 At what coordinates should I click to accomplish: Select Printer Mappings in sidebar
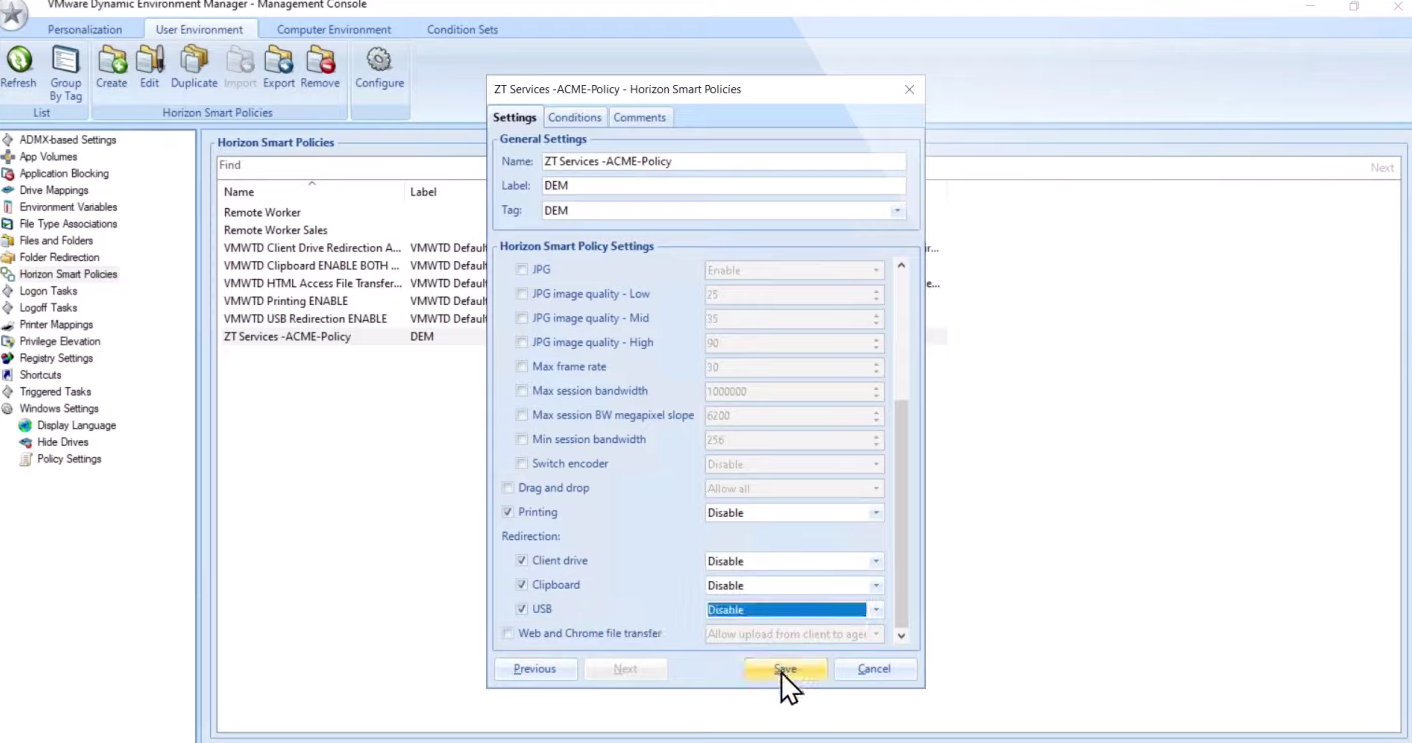click(x=56, y=325)
